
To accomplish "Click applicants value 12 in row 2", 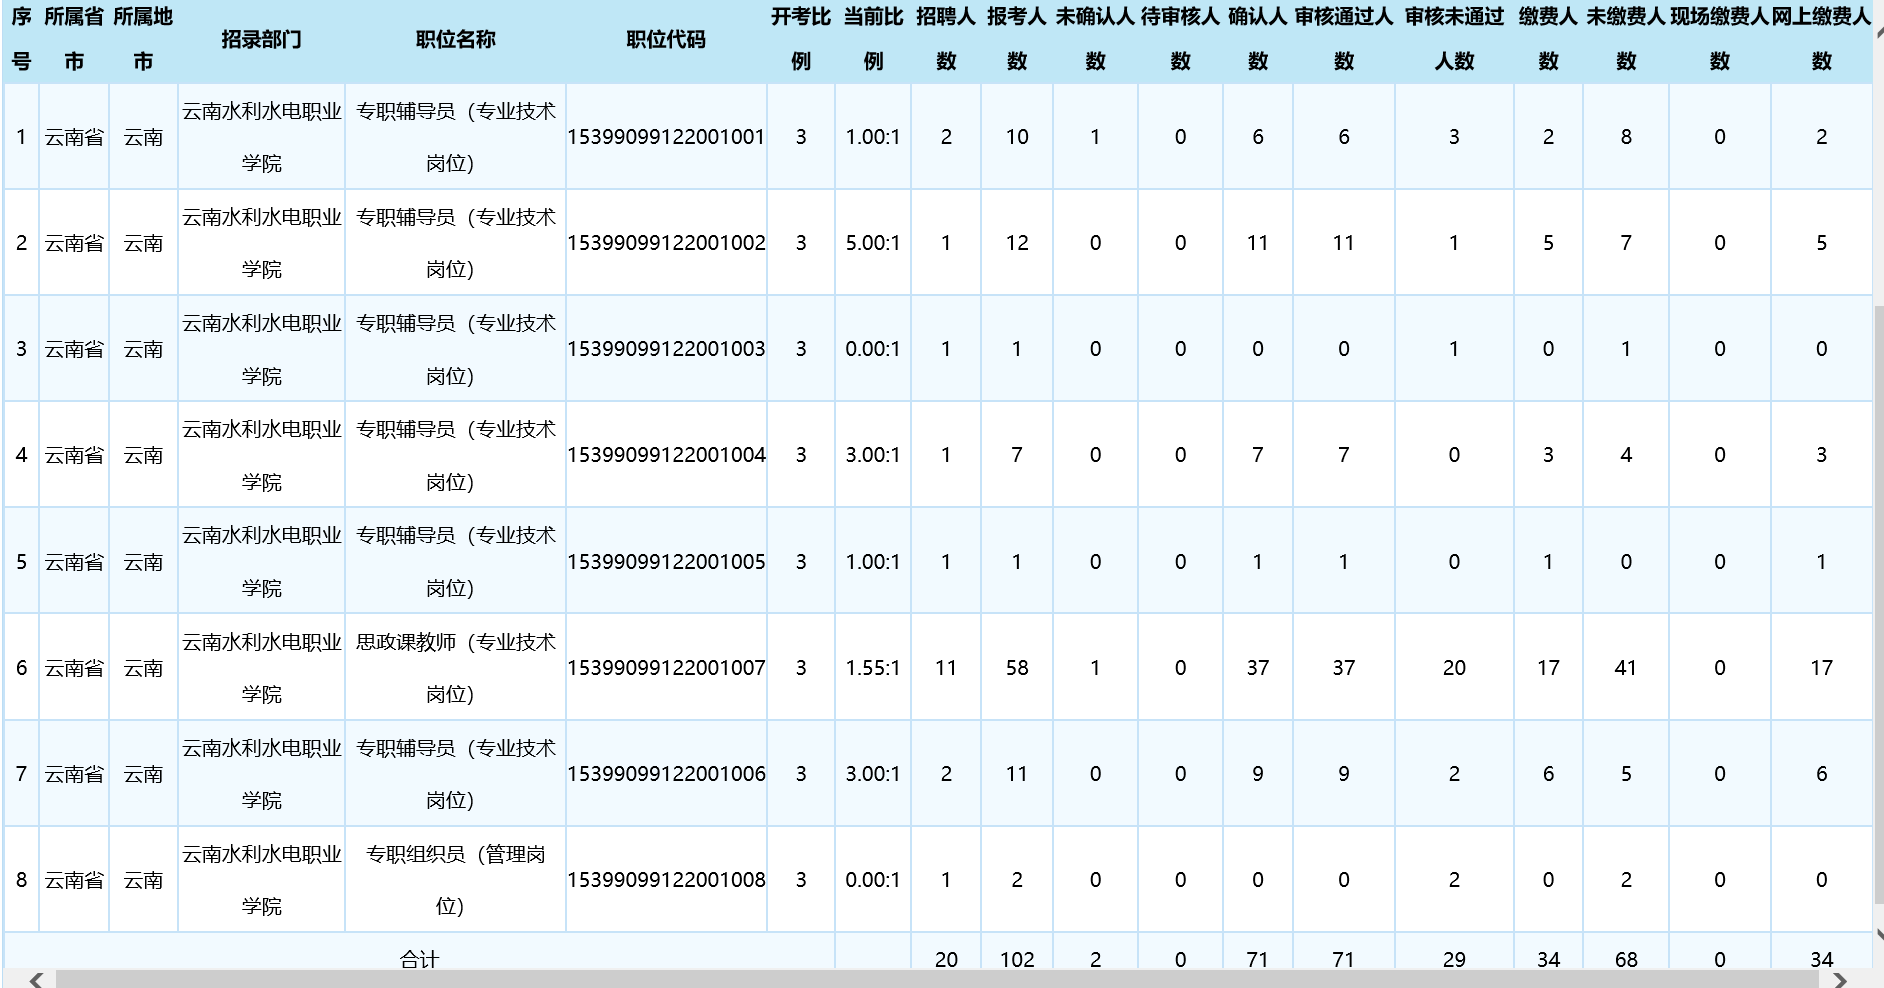I will coord(1017,243).
